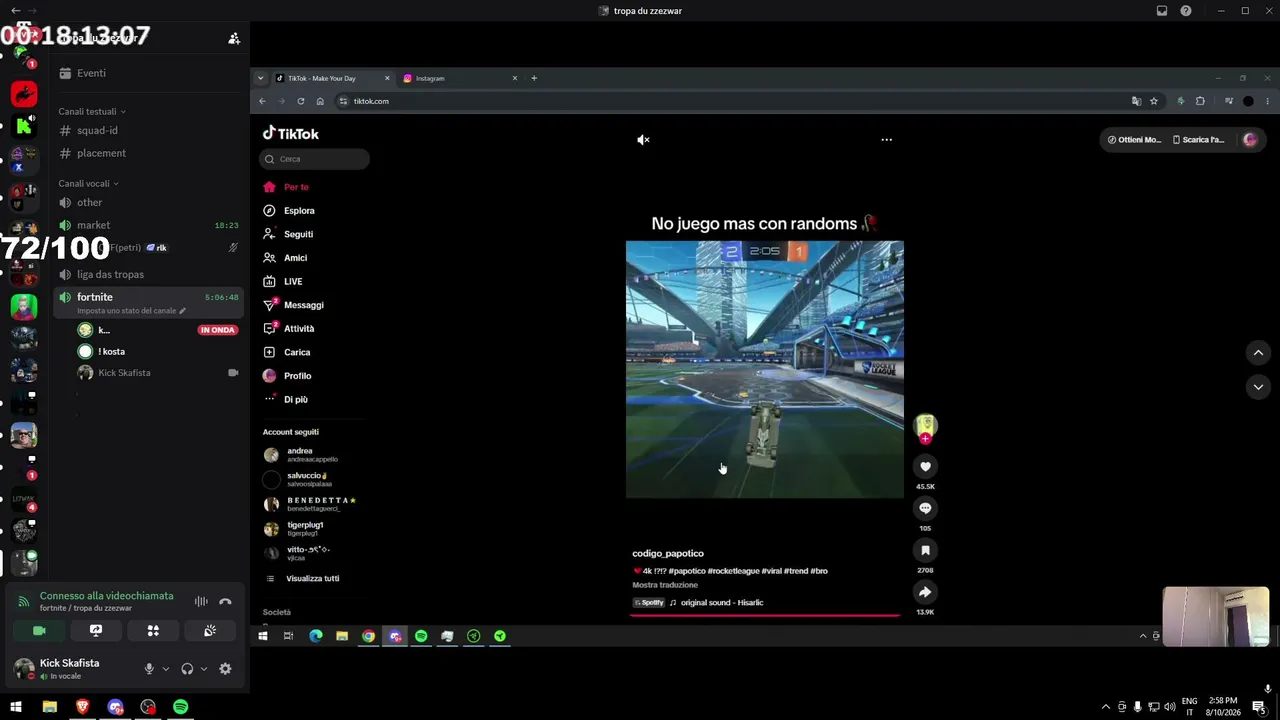The image size is (1280, 720).
Task: Reload the tiktok.com page
Action: click(300, 101)
